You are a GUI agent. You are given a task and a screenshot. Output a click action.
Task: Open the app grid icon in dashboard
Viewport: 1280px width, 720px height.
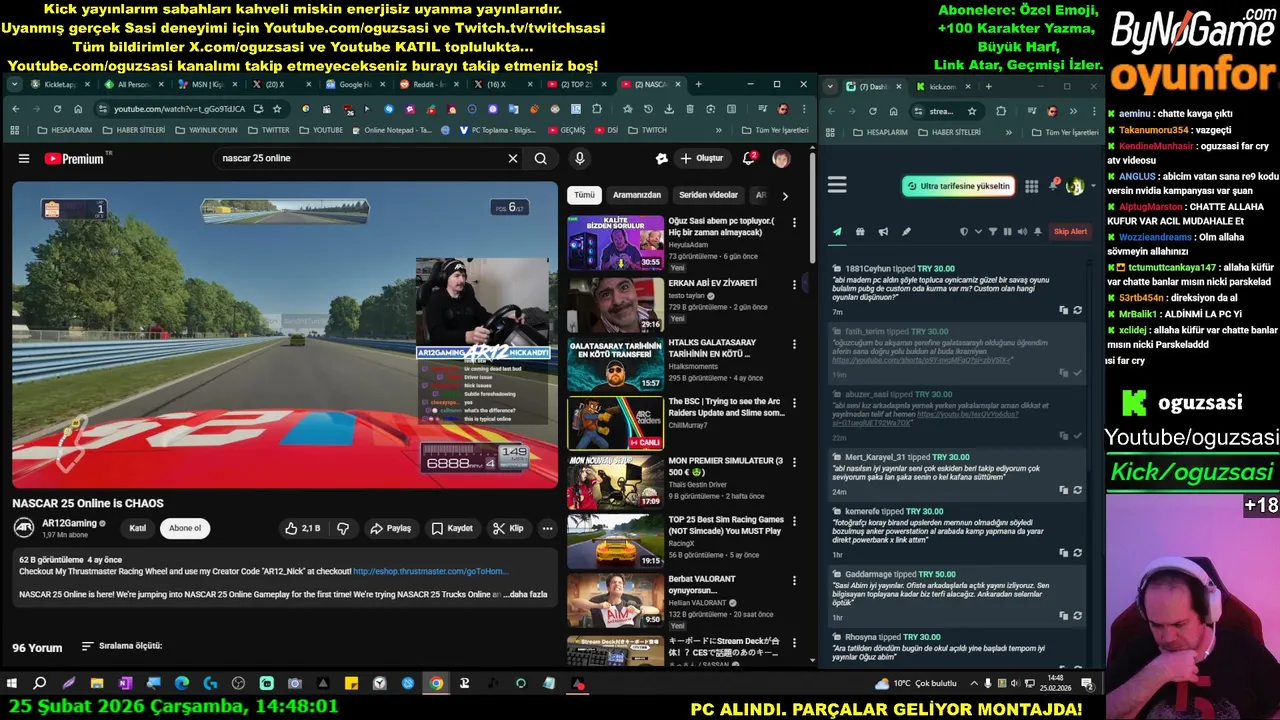coord(1031,186)
